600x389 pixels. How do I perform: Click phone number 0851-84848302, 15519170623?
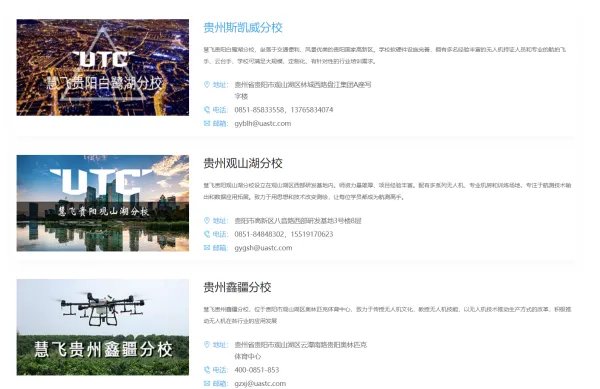coord(284,234)
